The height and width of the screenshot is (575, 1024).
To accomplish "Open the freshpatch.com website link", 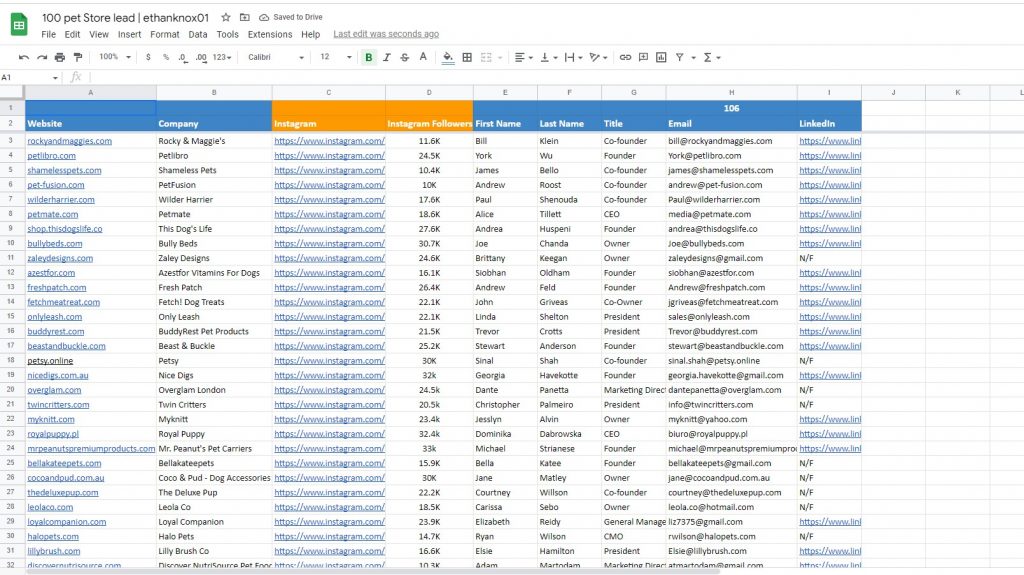I will click(57, 288).
